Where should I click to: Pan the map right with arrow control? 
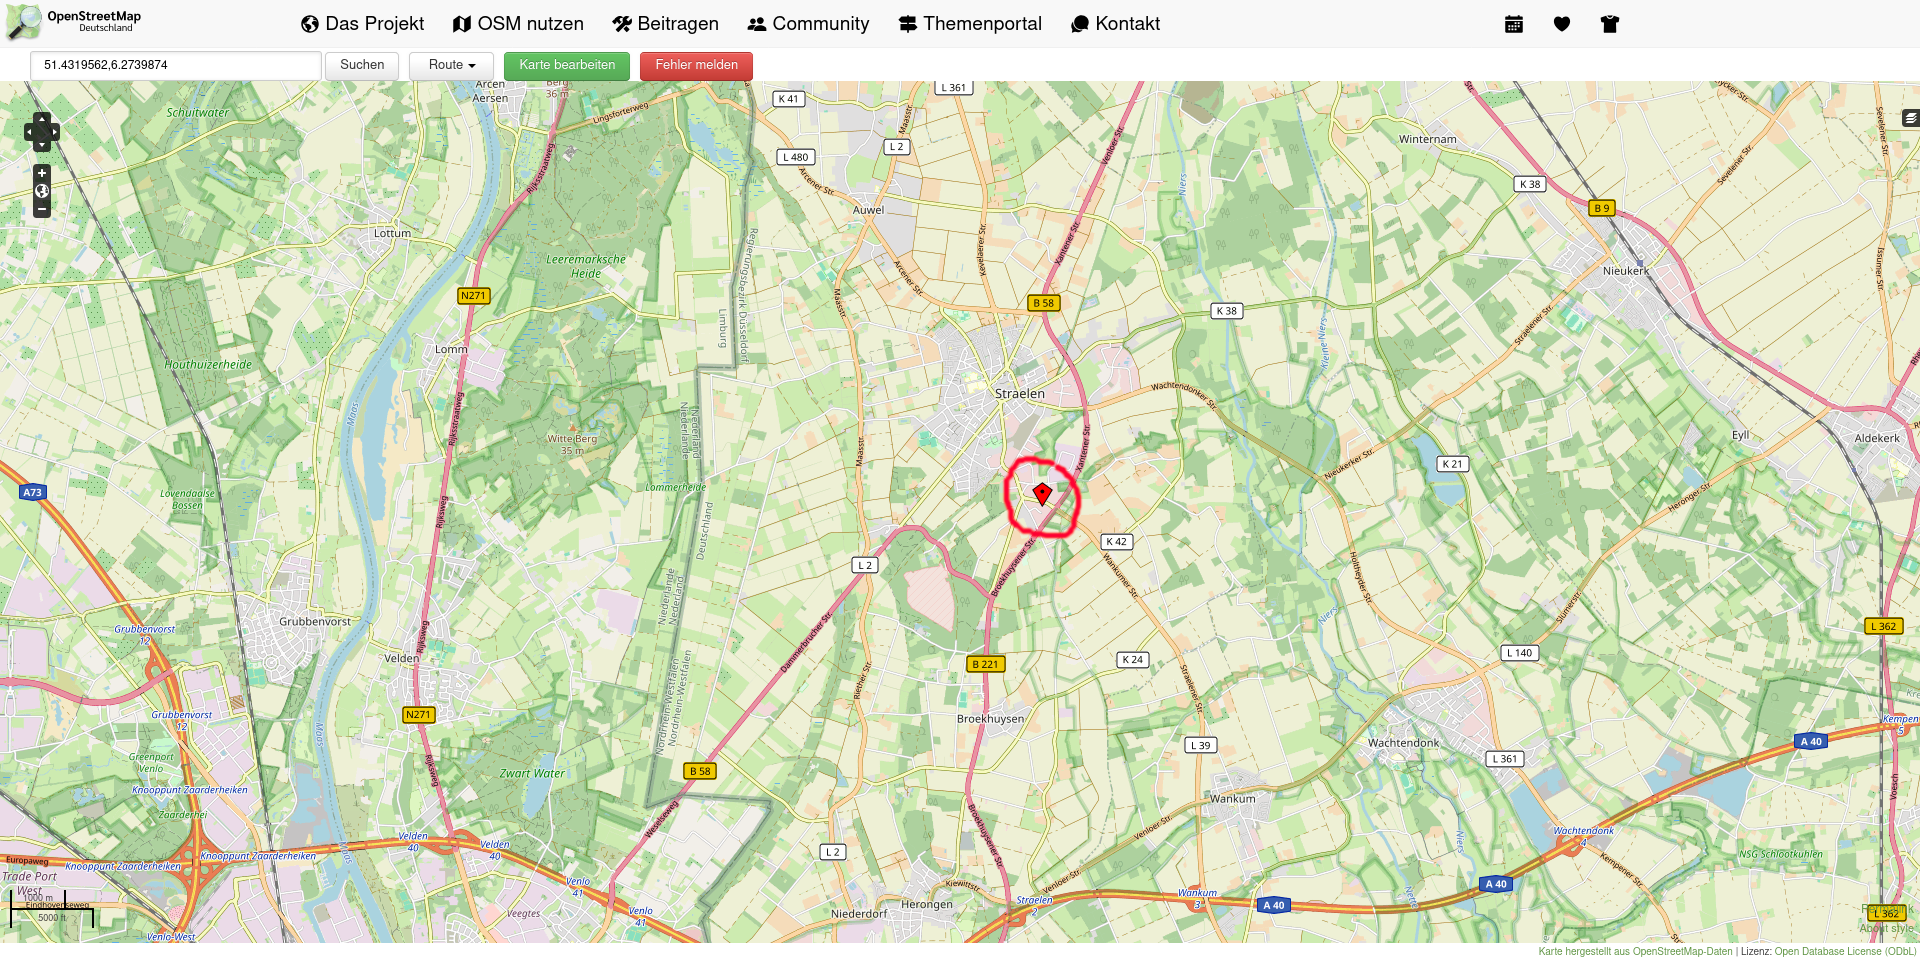coord(54,132)
